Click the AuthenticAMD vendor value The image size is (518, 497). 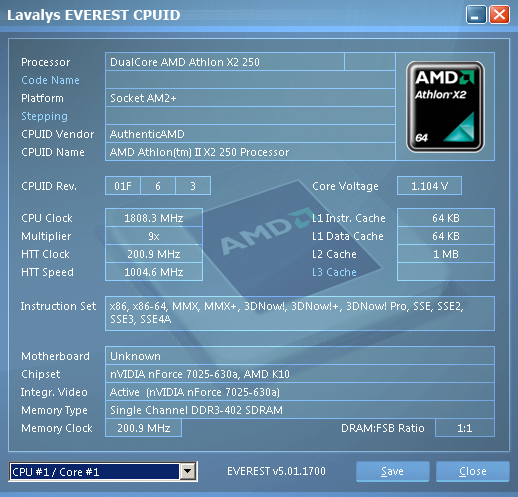coord(250,134)
